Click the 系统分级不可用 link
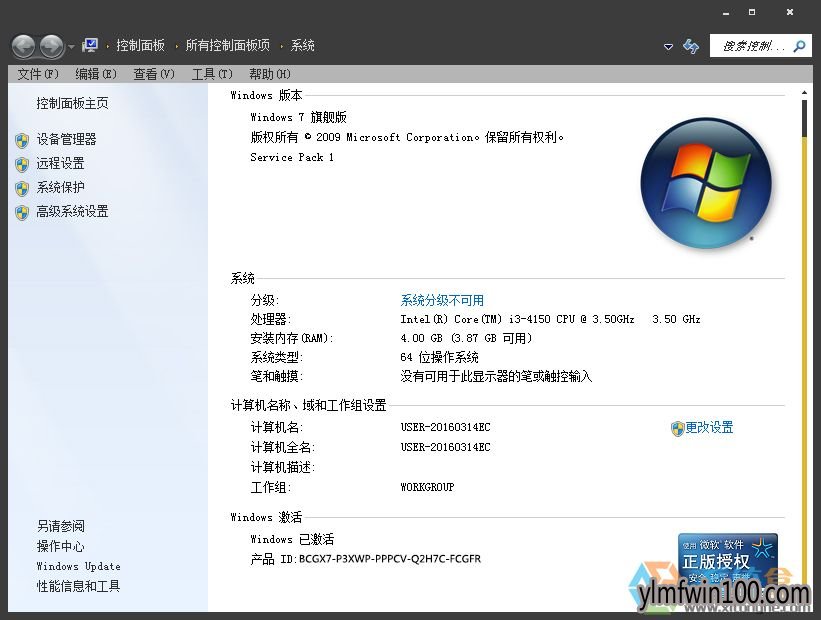 (442, 300)
